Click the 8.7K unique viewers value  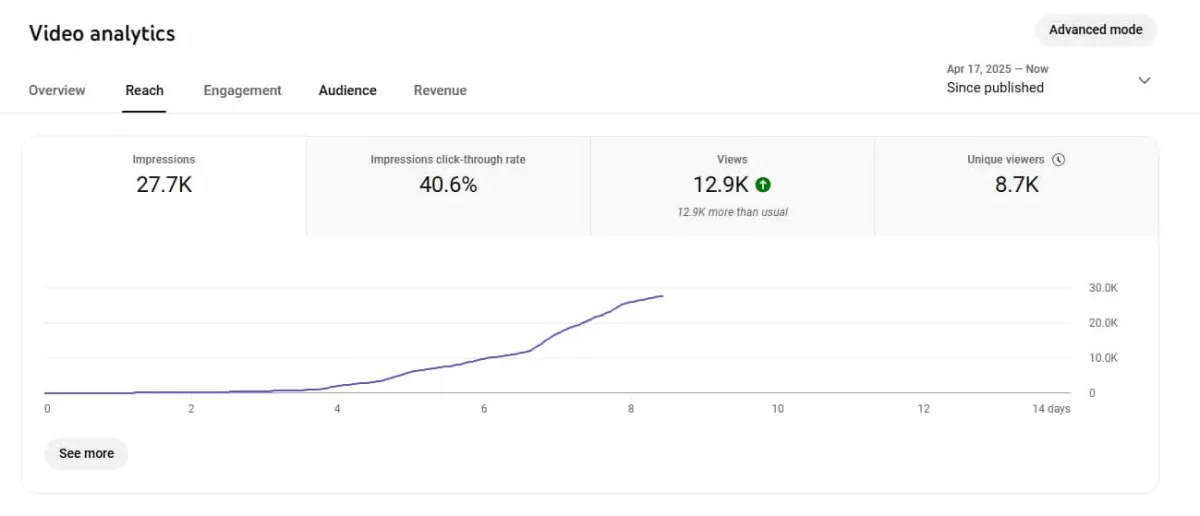point(1016,185)
